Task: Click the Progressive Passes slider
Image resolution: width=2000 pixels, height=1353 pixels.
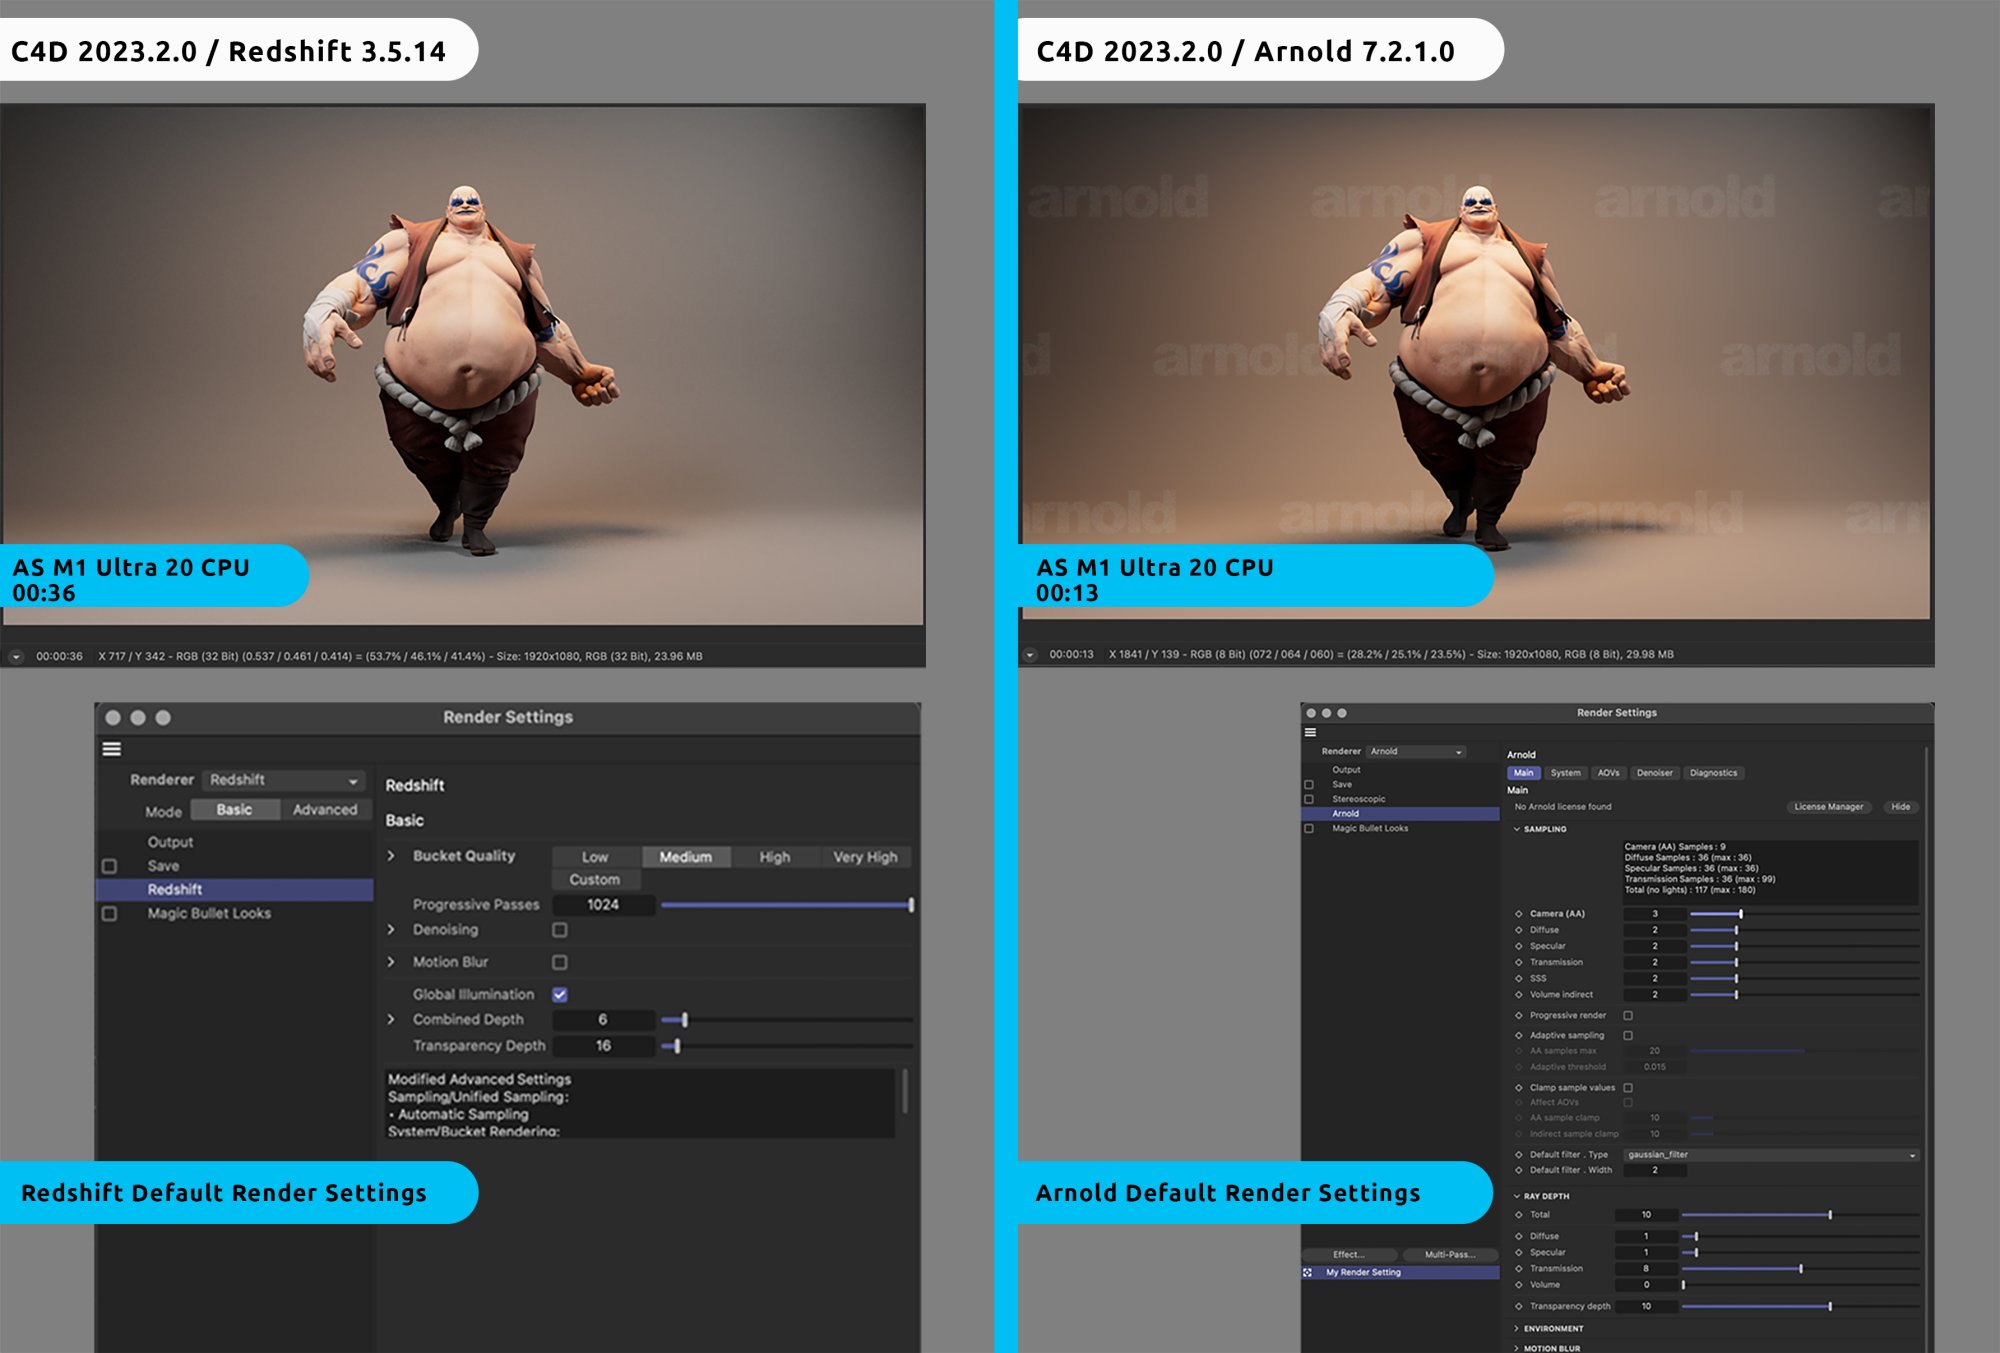Action: pyautogui.click(x=786, y=905)
